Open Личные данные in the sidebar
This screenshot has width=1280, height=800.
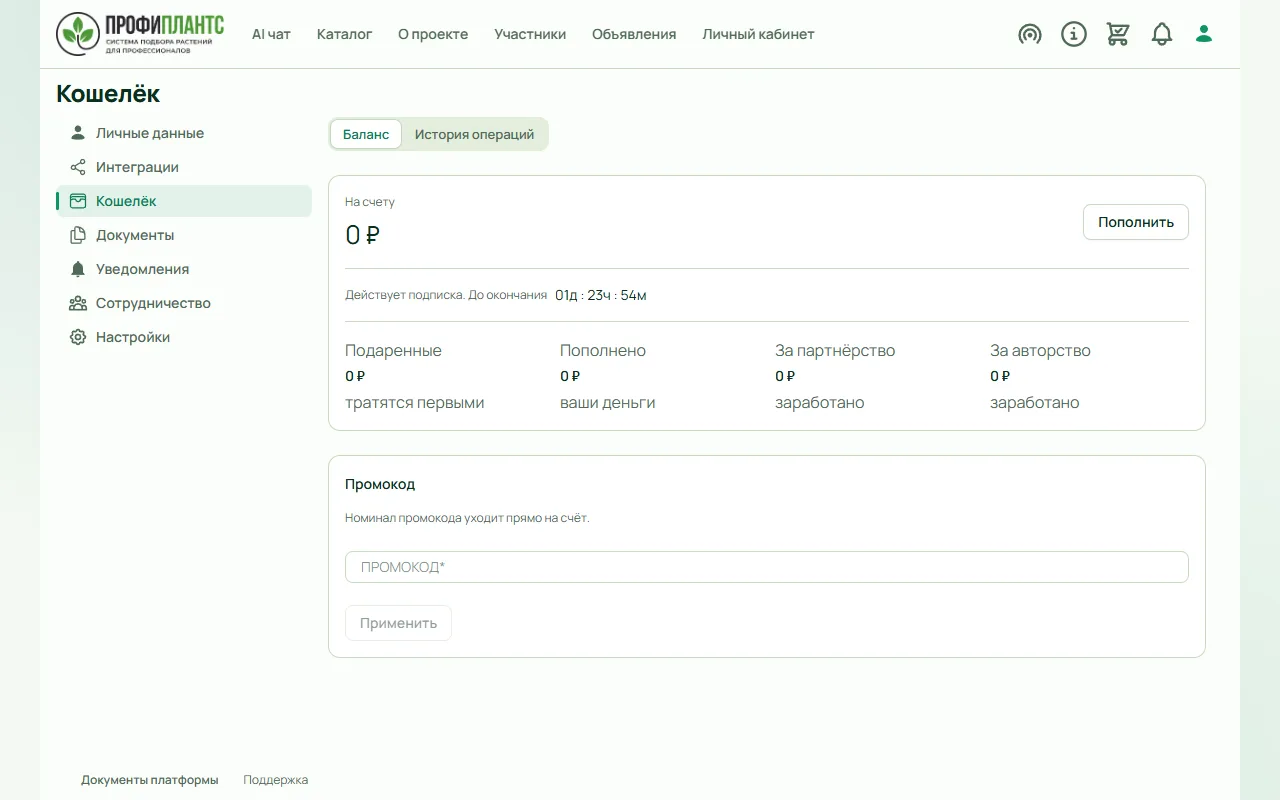tap(184, 133)
